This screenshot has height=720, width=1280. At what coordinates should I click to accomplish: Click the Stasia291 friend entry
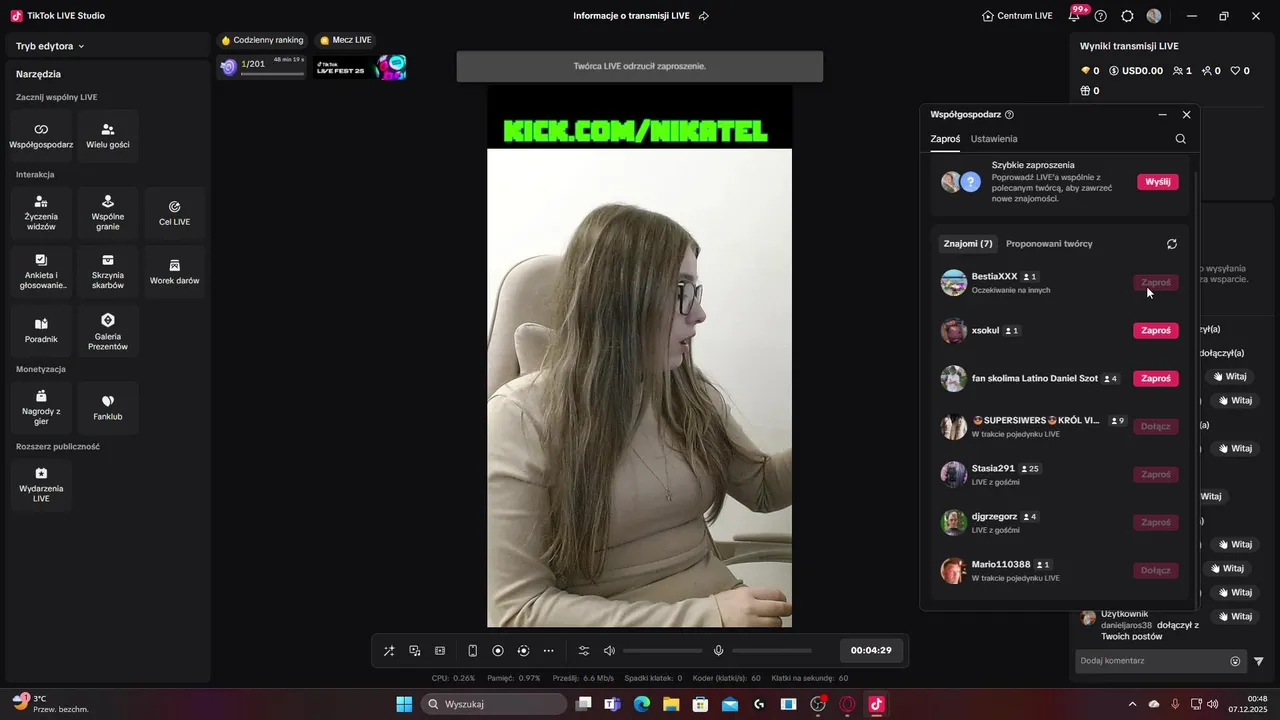[x=1060, y=475]
